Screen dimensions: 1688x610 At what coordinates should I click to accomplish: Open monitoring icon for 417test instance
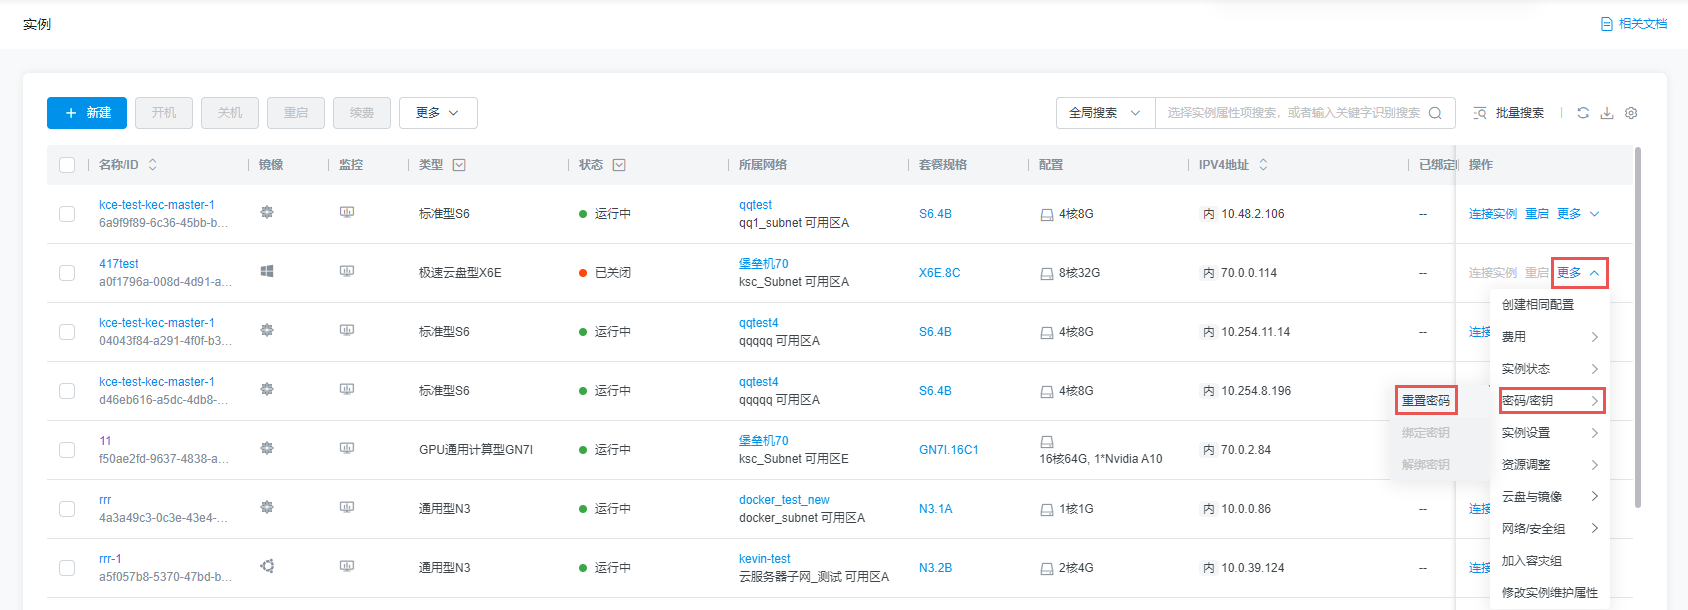point(347,271)
